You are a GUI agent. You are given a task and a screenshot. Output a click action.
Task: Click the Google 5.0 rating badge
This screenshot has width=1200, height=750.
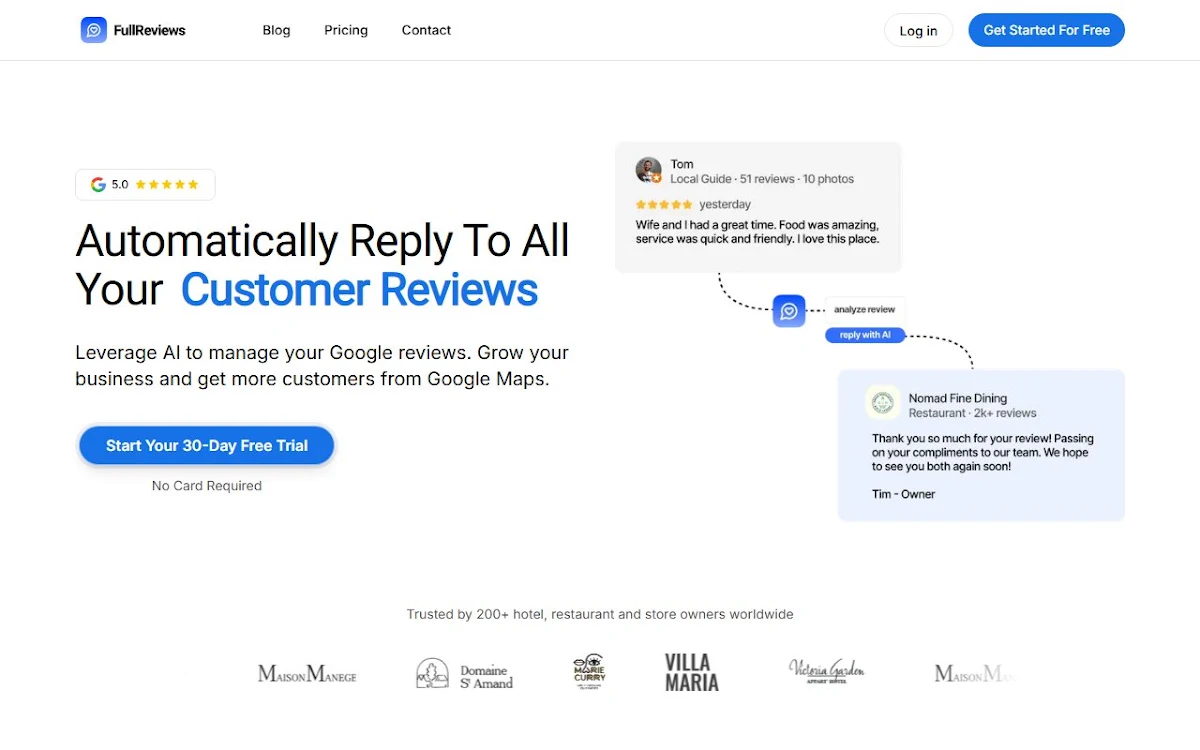click(145, 184)
